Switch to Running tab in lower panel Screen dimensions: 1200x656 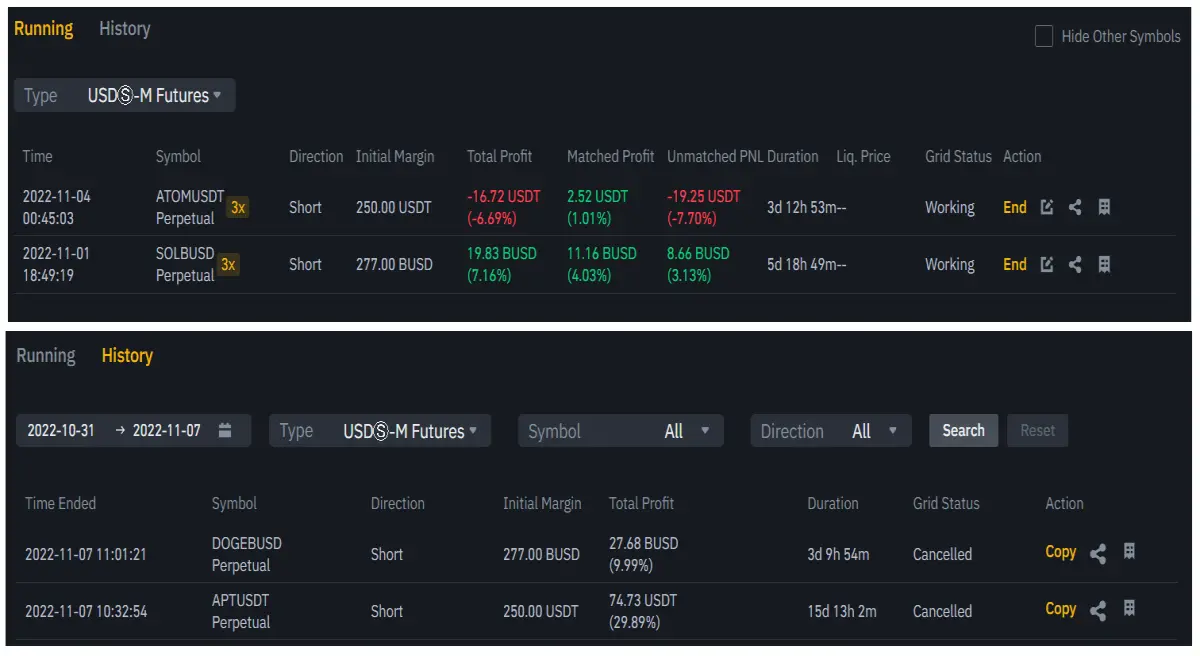pyautogui.click(x=46, y=356)
